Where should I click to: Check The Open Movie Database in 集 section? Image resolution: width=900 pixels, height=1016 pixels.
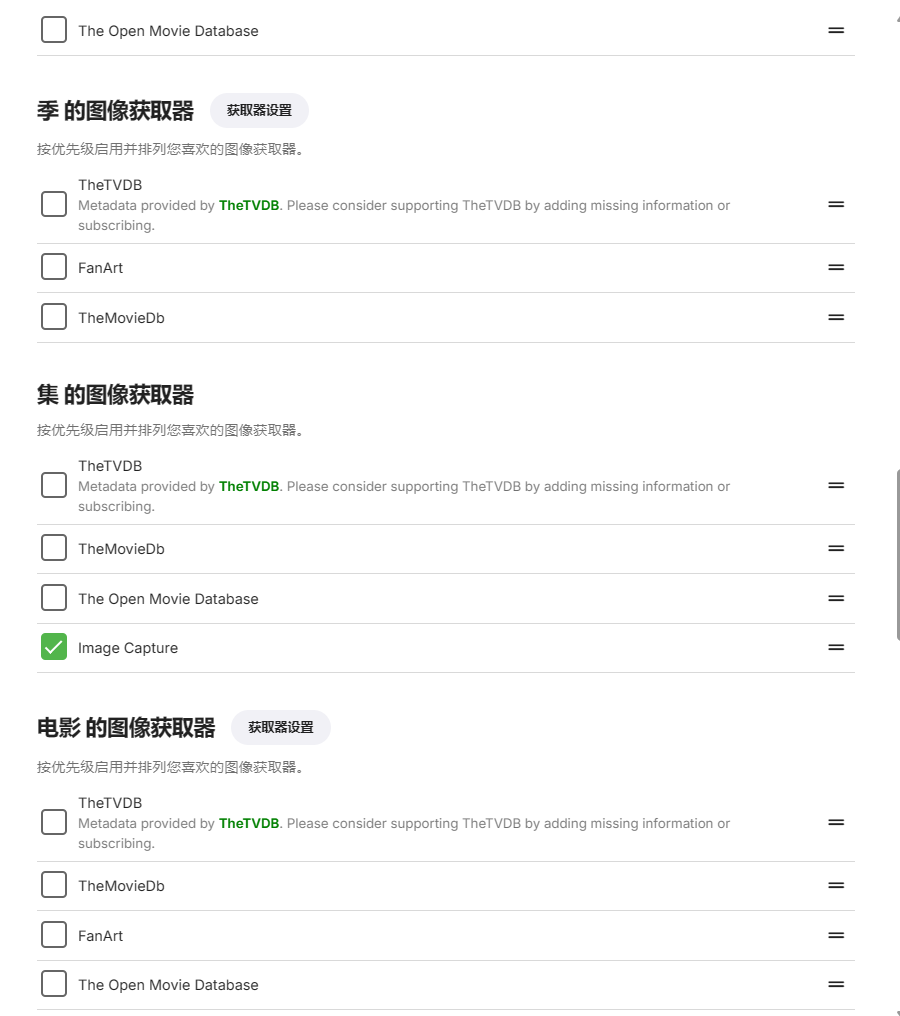click(54, 598)
